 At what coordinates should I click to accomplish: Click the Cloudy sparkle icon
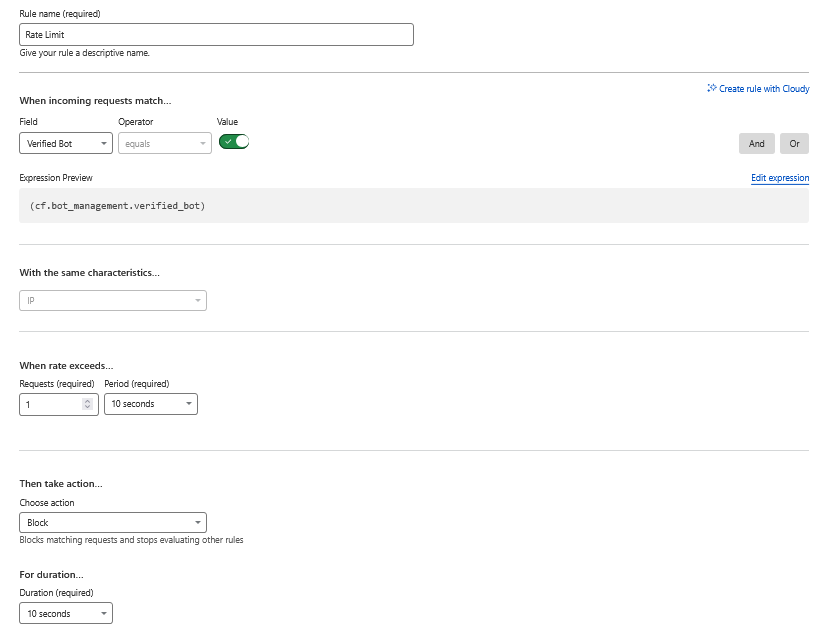tap(711, 88)
